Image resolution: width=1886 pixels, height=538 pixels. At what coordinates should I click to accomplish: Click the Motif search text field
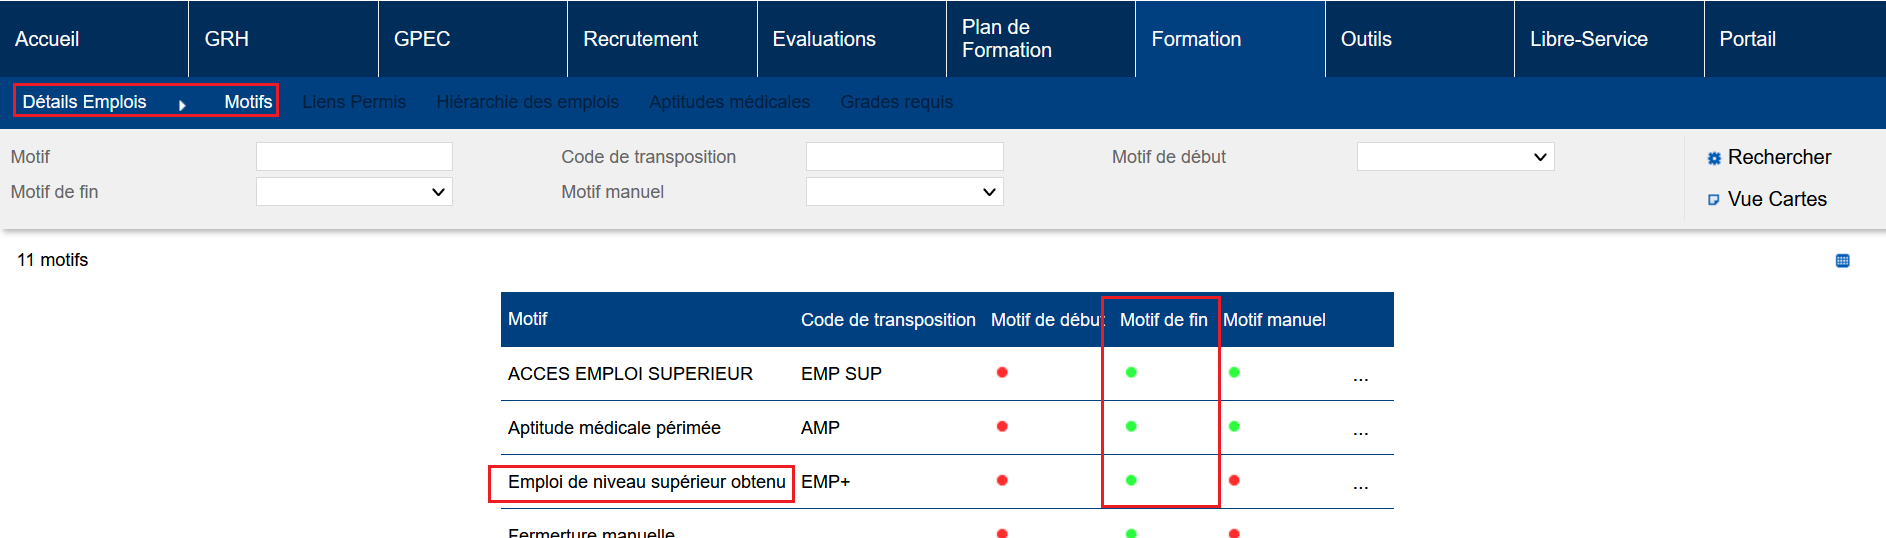point(354,157)
